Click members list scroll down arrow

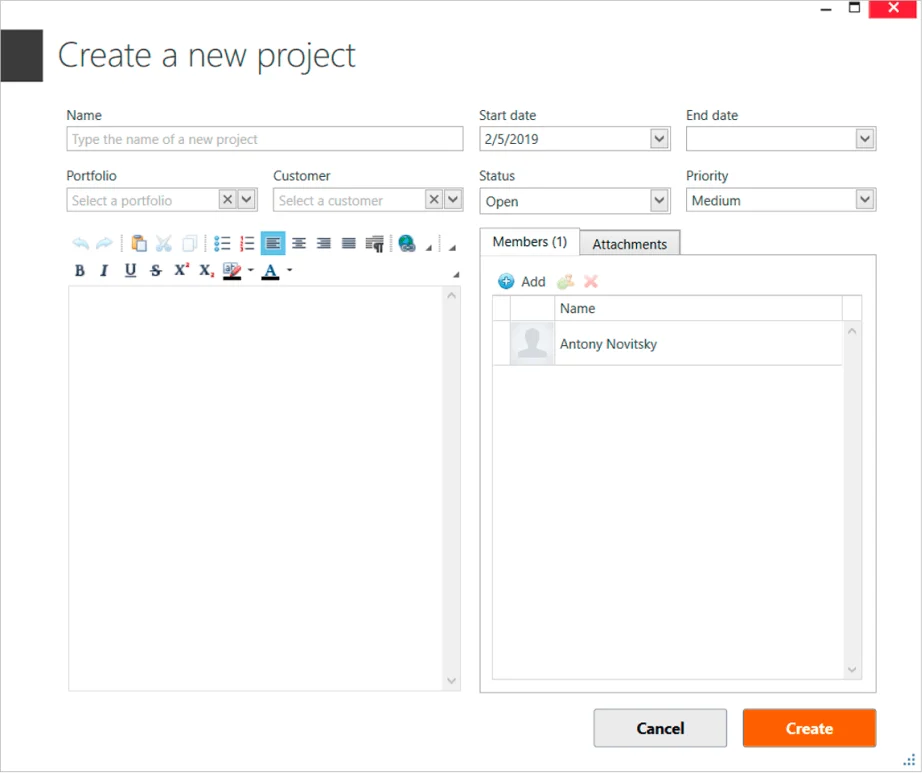point(852,670)
